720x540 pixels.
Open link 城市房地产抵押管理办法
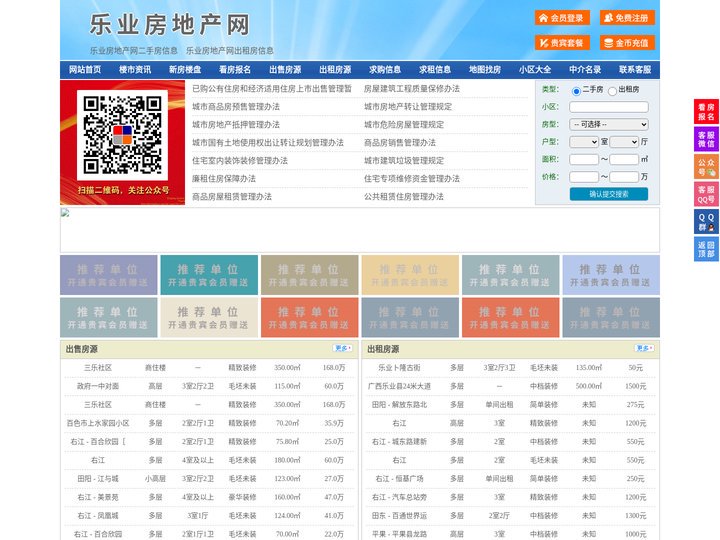click(236, 124)
